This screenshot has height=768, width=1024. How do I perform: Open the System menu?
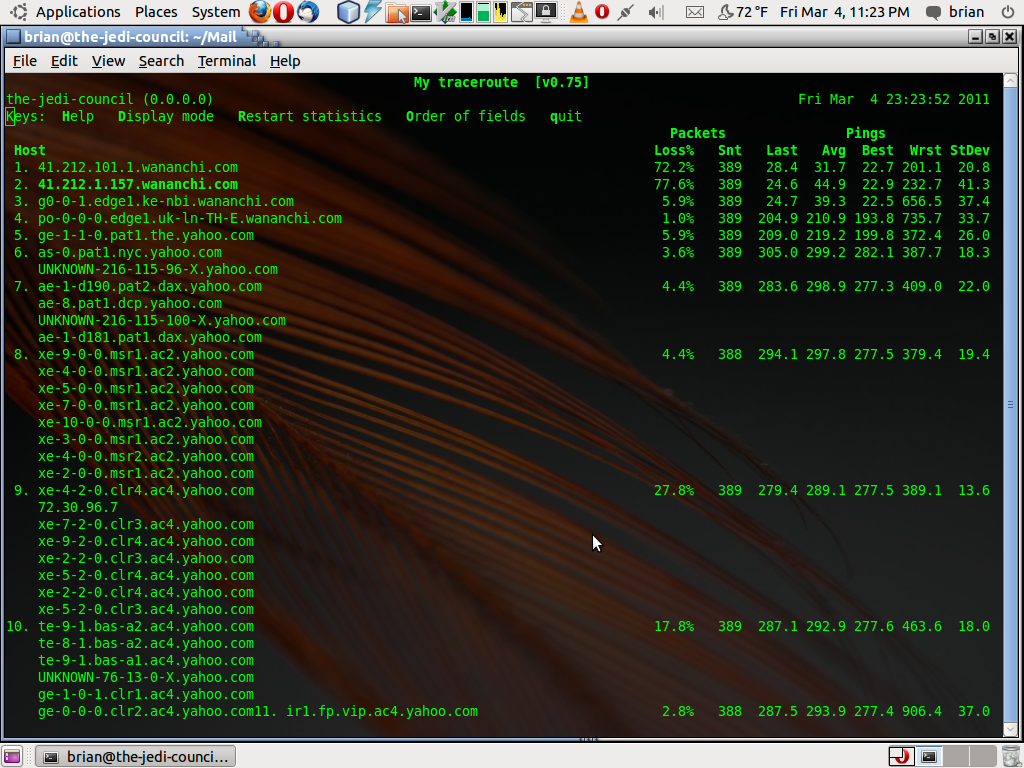click(216, 12)
